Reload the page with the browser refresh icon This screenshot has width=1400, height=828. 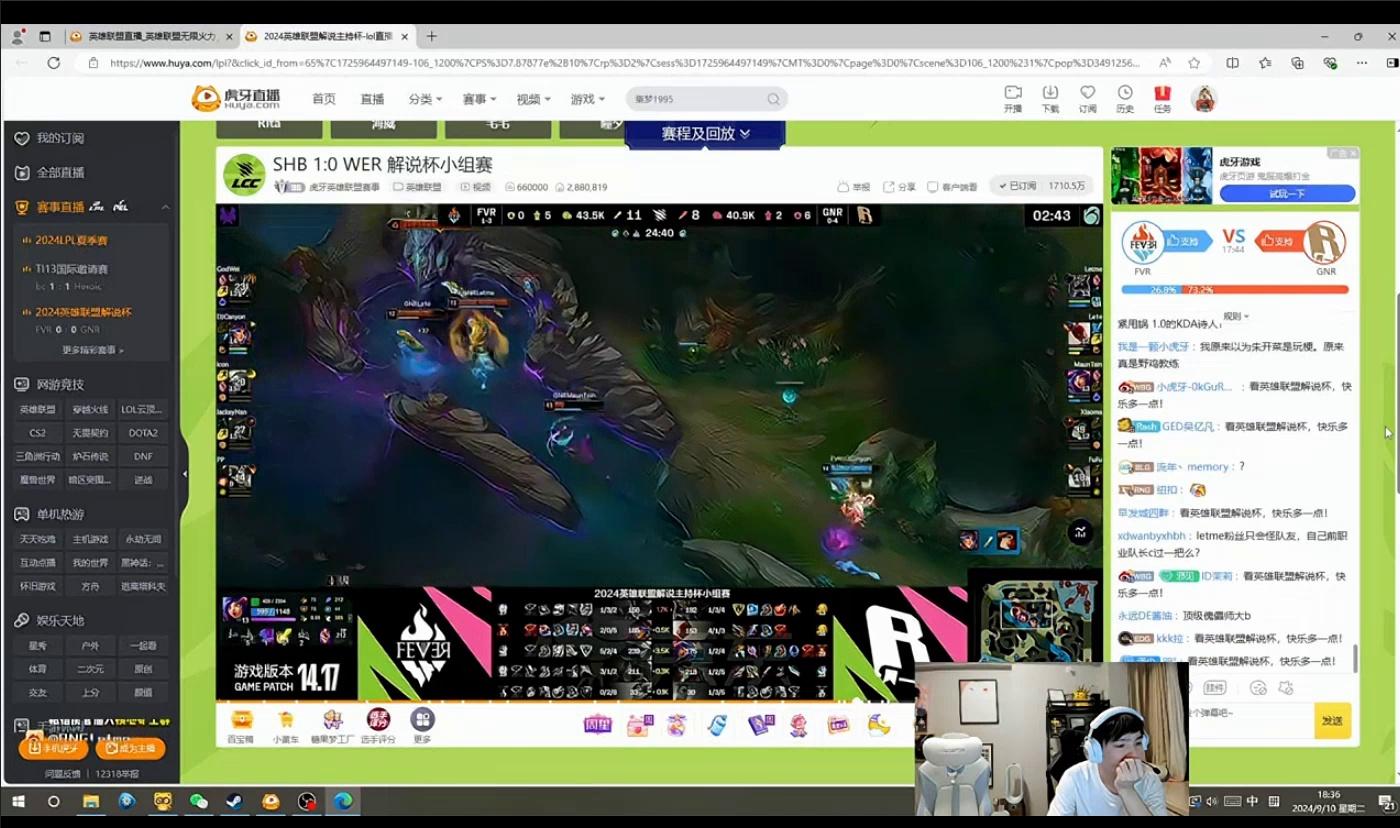click(x=54, y=62)
